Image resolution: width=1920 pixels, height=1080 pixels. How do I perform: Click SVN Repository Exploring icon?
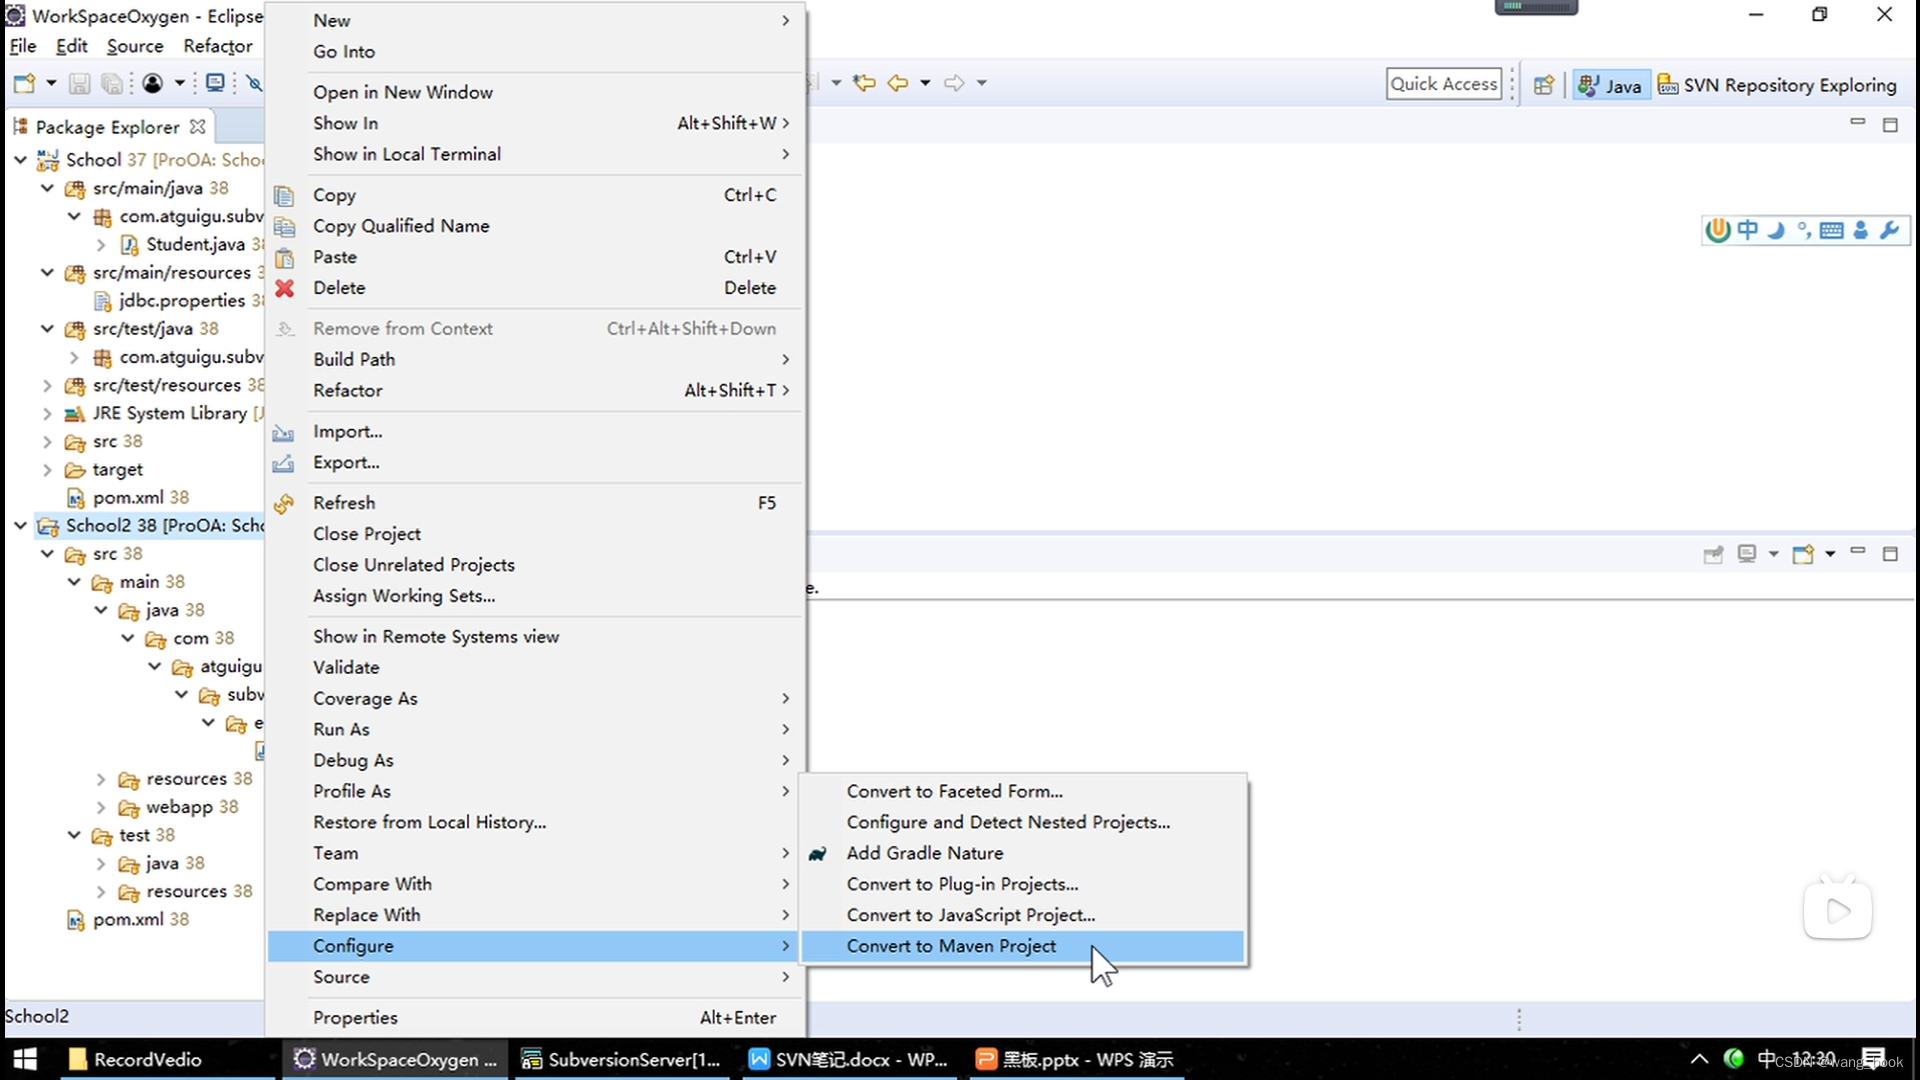pos(1669,83)
